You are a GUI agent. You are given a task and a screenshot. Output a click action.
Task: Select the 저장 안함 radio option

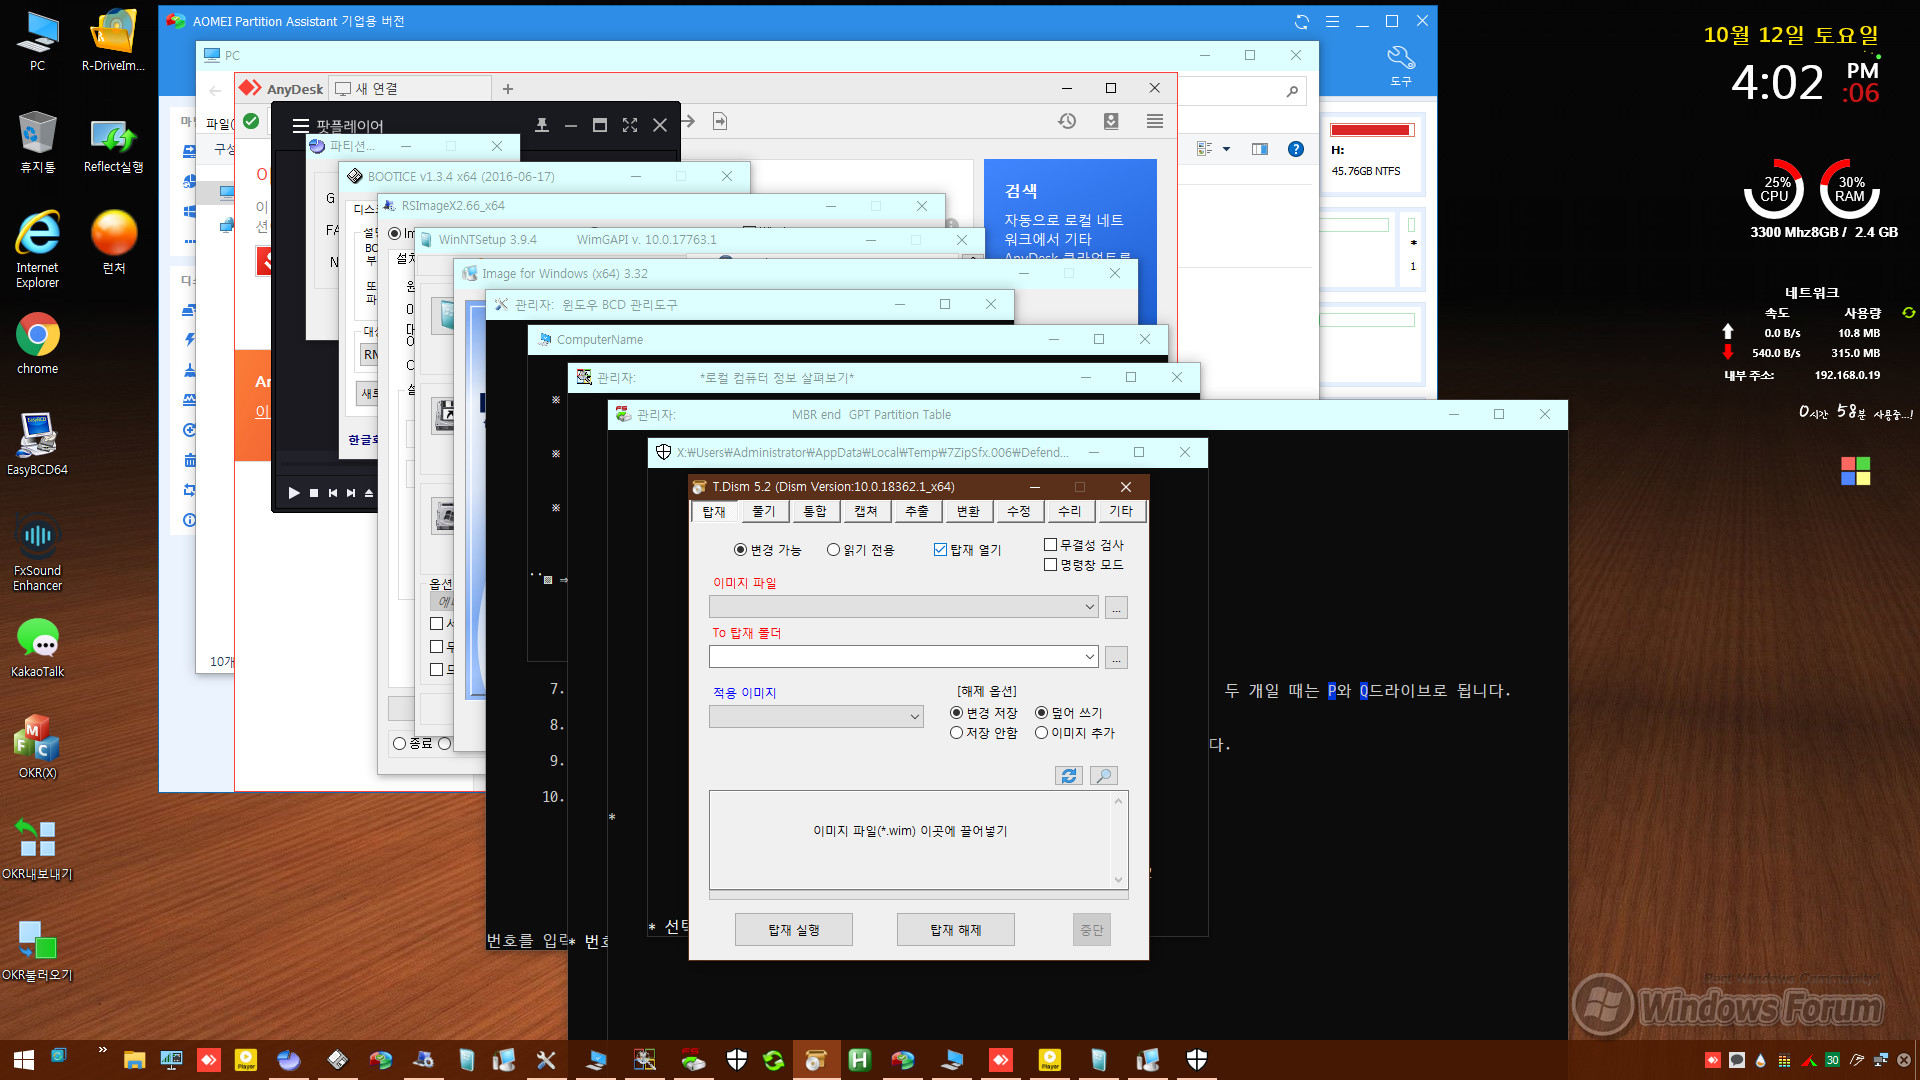click(983, 733)
